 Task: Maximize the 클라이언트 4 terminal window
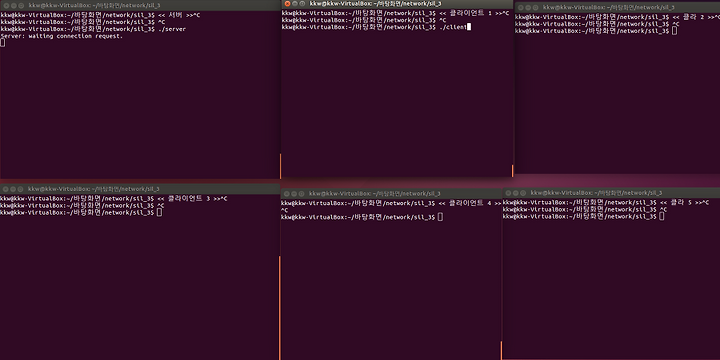point(302,194)
